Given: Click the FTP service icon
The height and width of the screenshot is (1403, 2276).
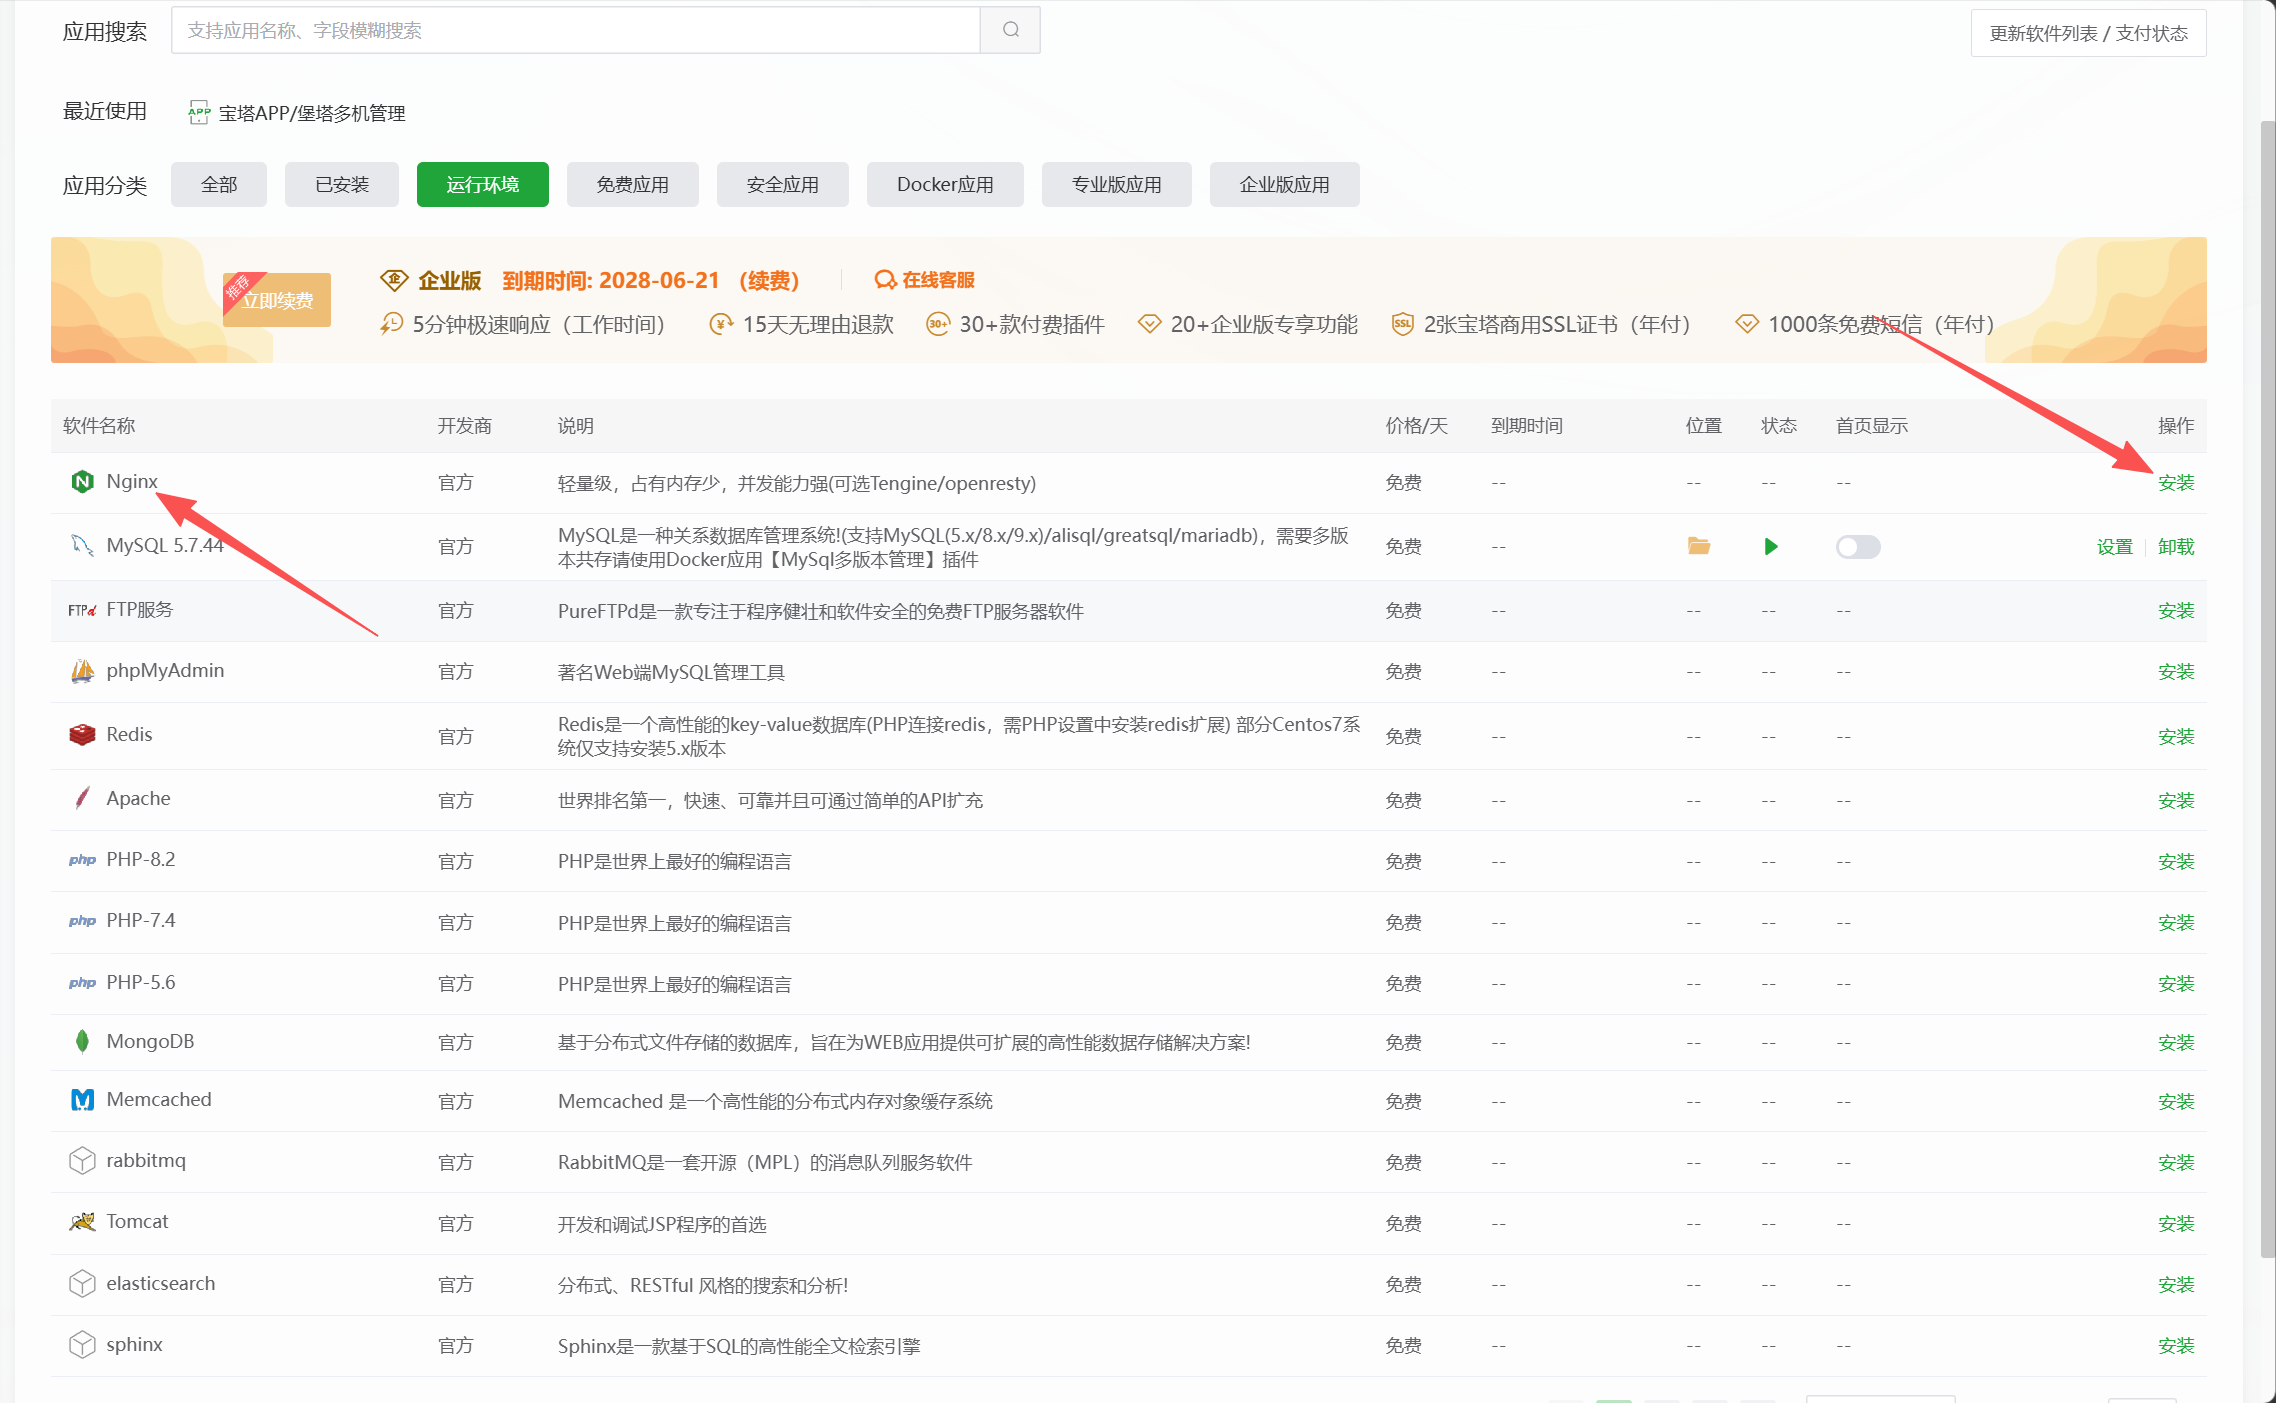Looking at the screenshot, I should pos(82,610).
